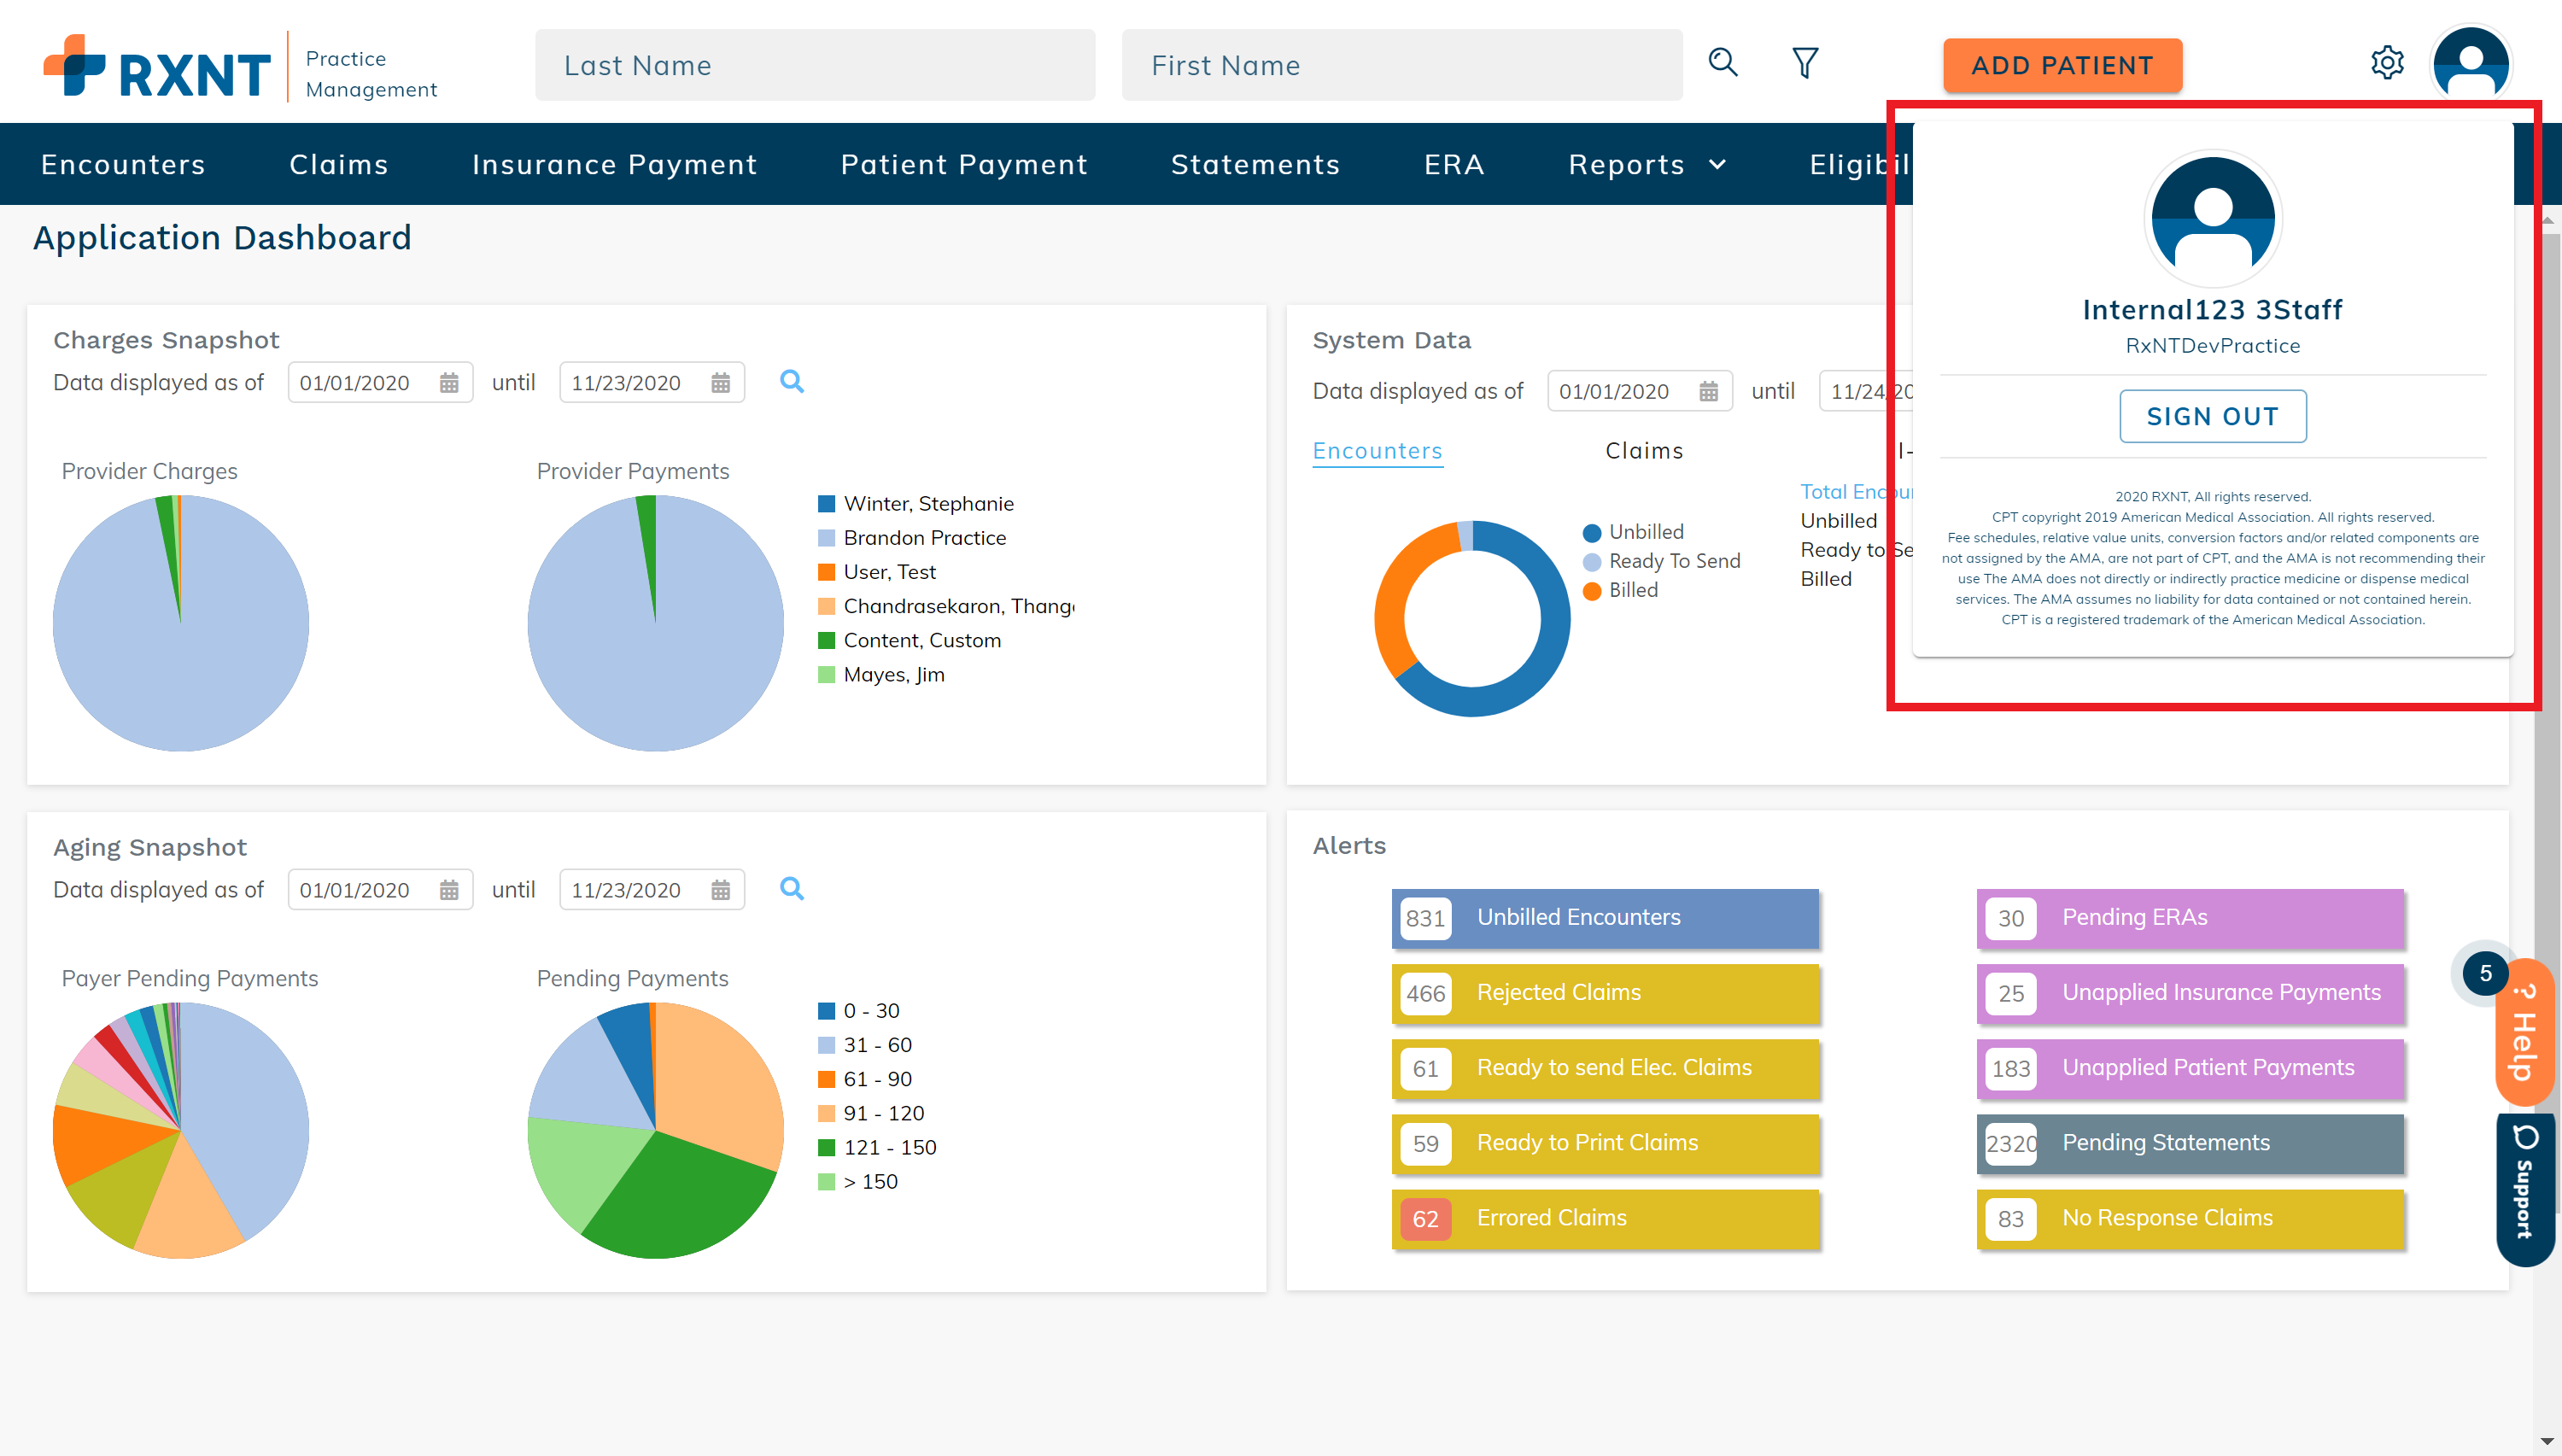Click Winter, Stephanie legend color swatch
The image size is (2562, 1456).
click(826, 504)
